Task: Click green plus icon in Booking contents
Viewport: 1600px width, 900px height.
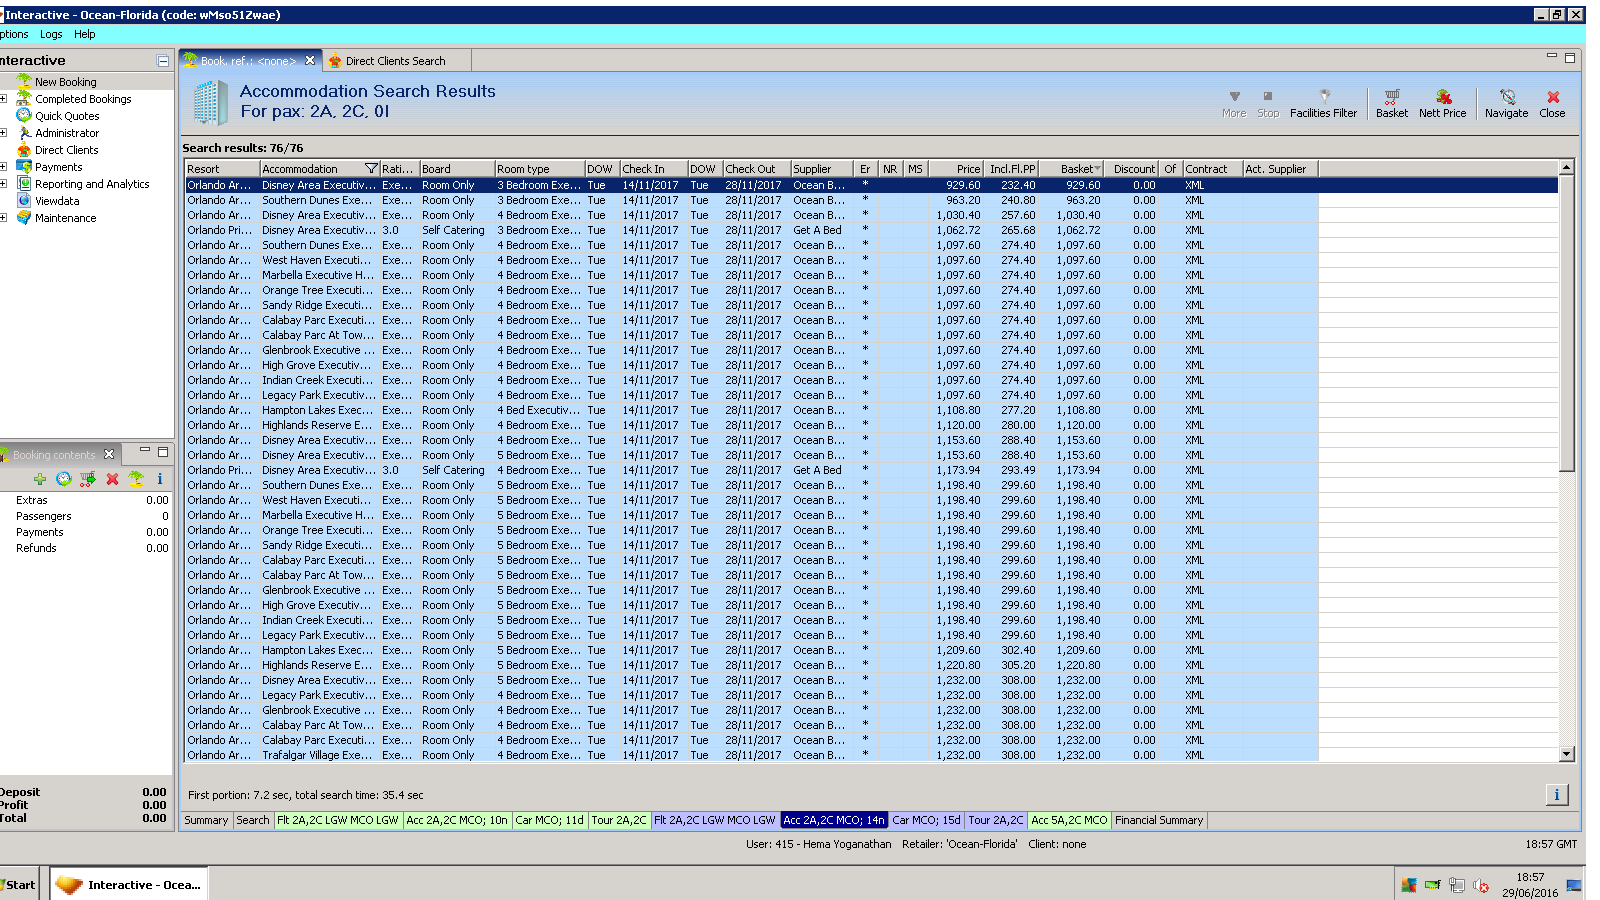Action: coord(40,479)
